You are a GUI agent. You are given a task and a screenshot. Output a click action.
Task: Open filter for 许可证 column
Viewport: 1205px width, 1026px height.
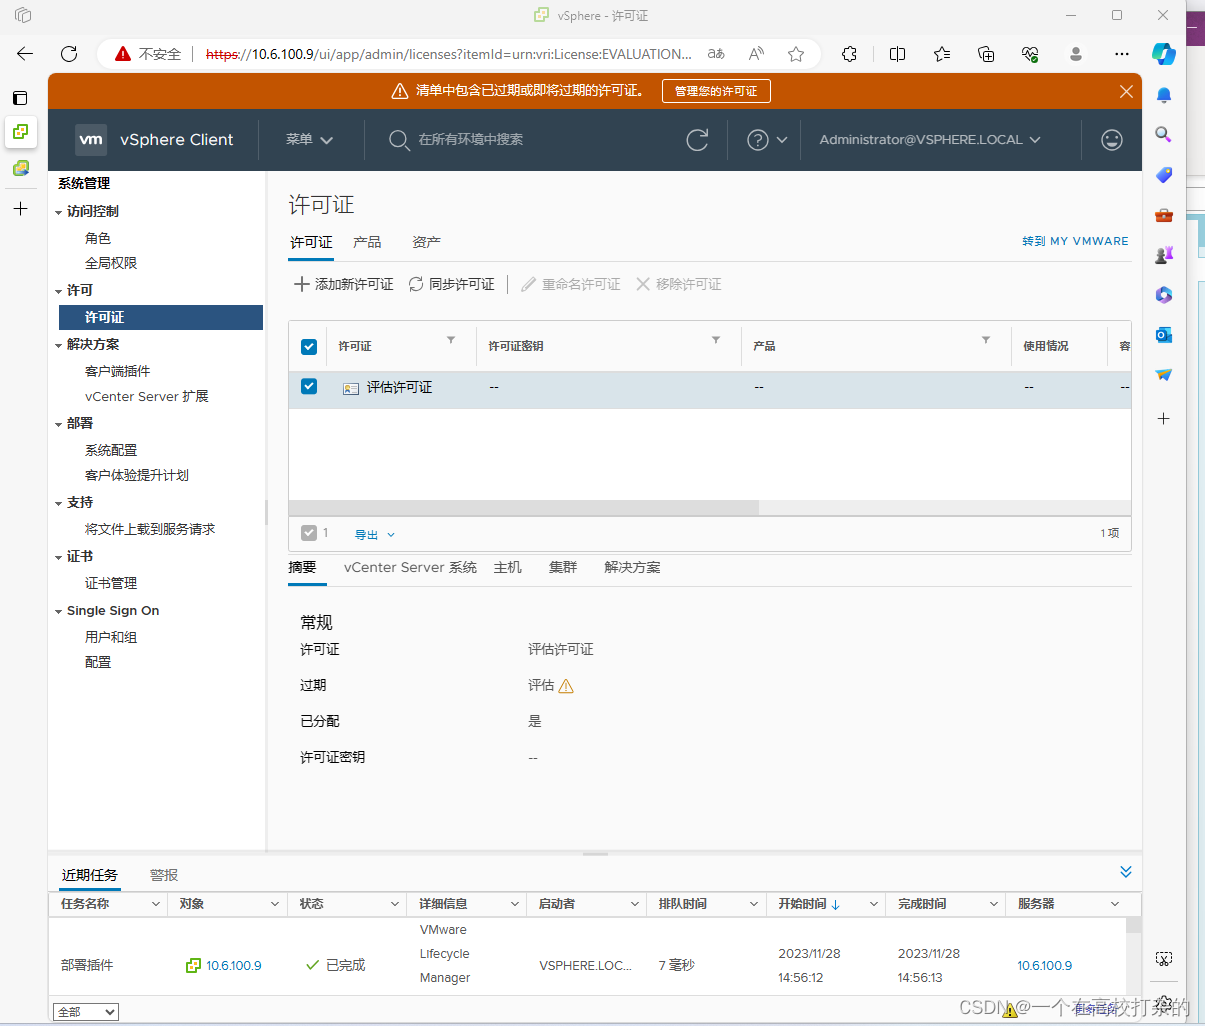(x=451, y=340)
